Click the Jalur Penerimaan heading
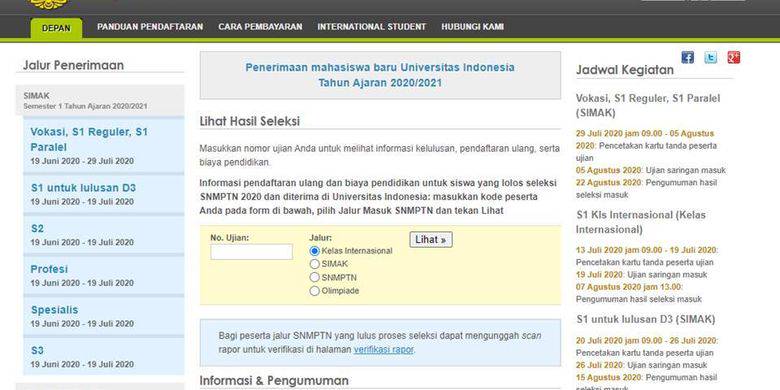Screen dimensions: 780x390 point(73,65)
